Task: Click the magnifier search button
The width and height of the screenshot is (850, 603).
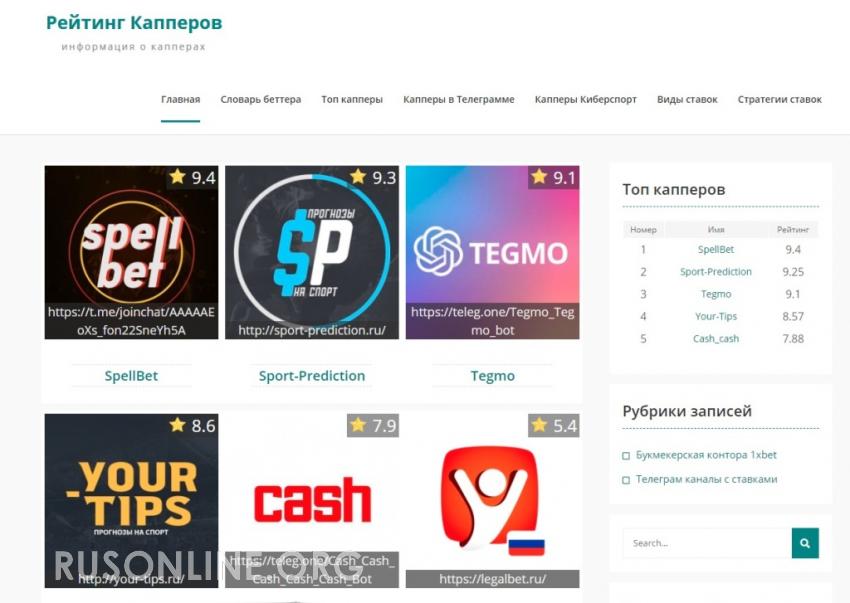Action: pos(805,543)
